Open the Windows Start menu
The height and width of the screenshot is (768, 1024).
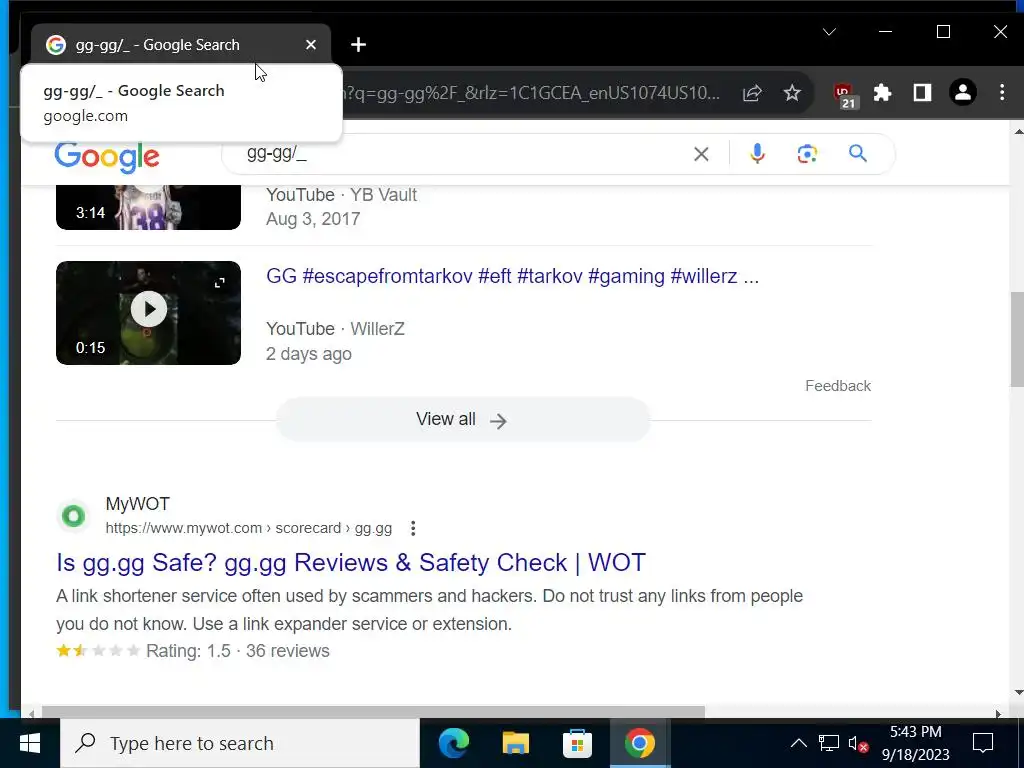(x=29, y=743)
